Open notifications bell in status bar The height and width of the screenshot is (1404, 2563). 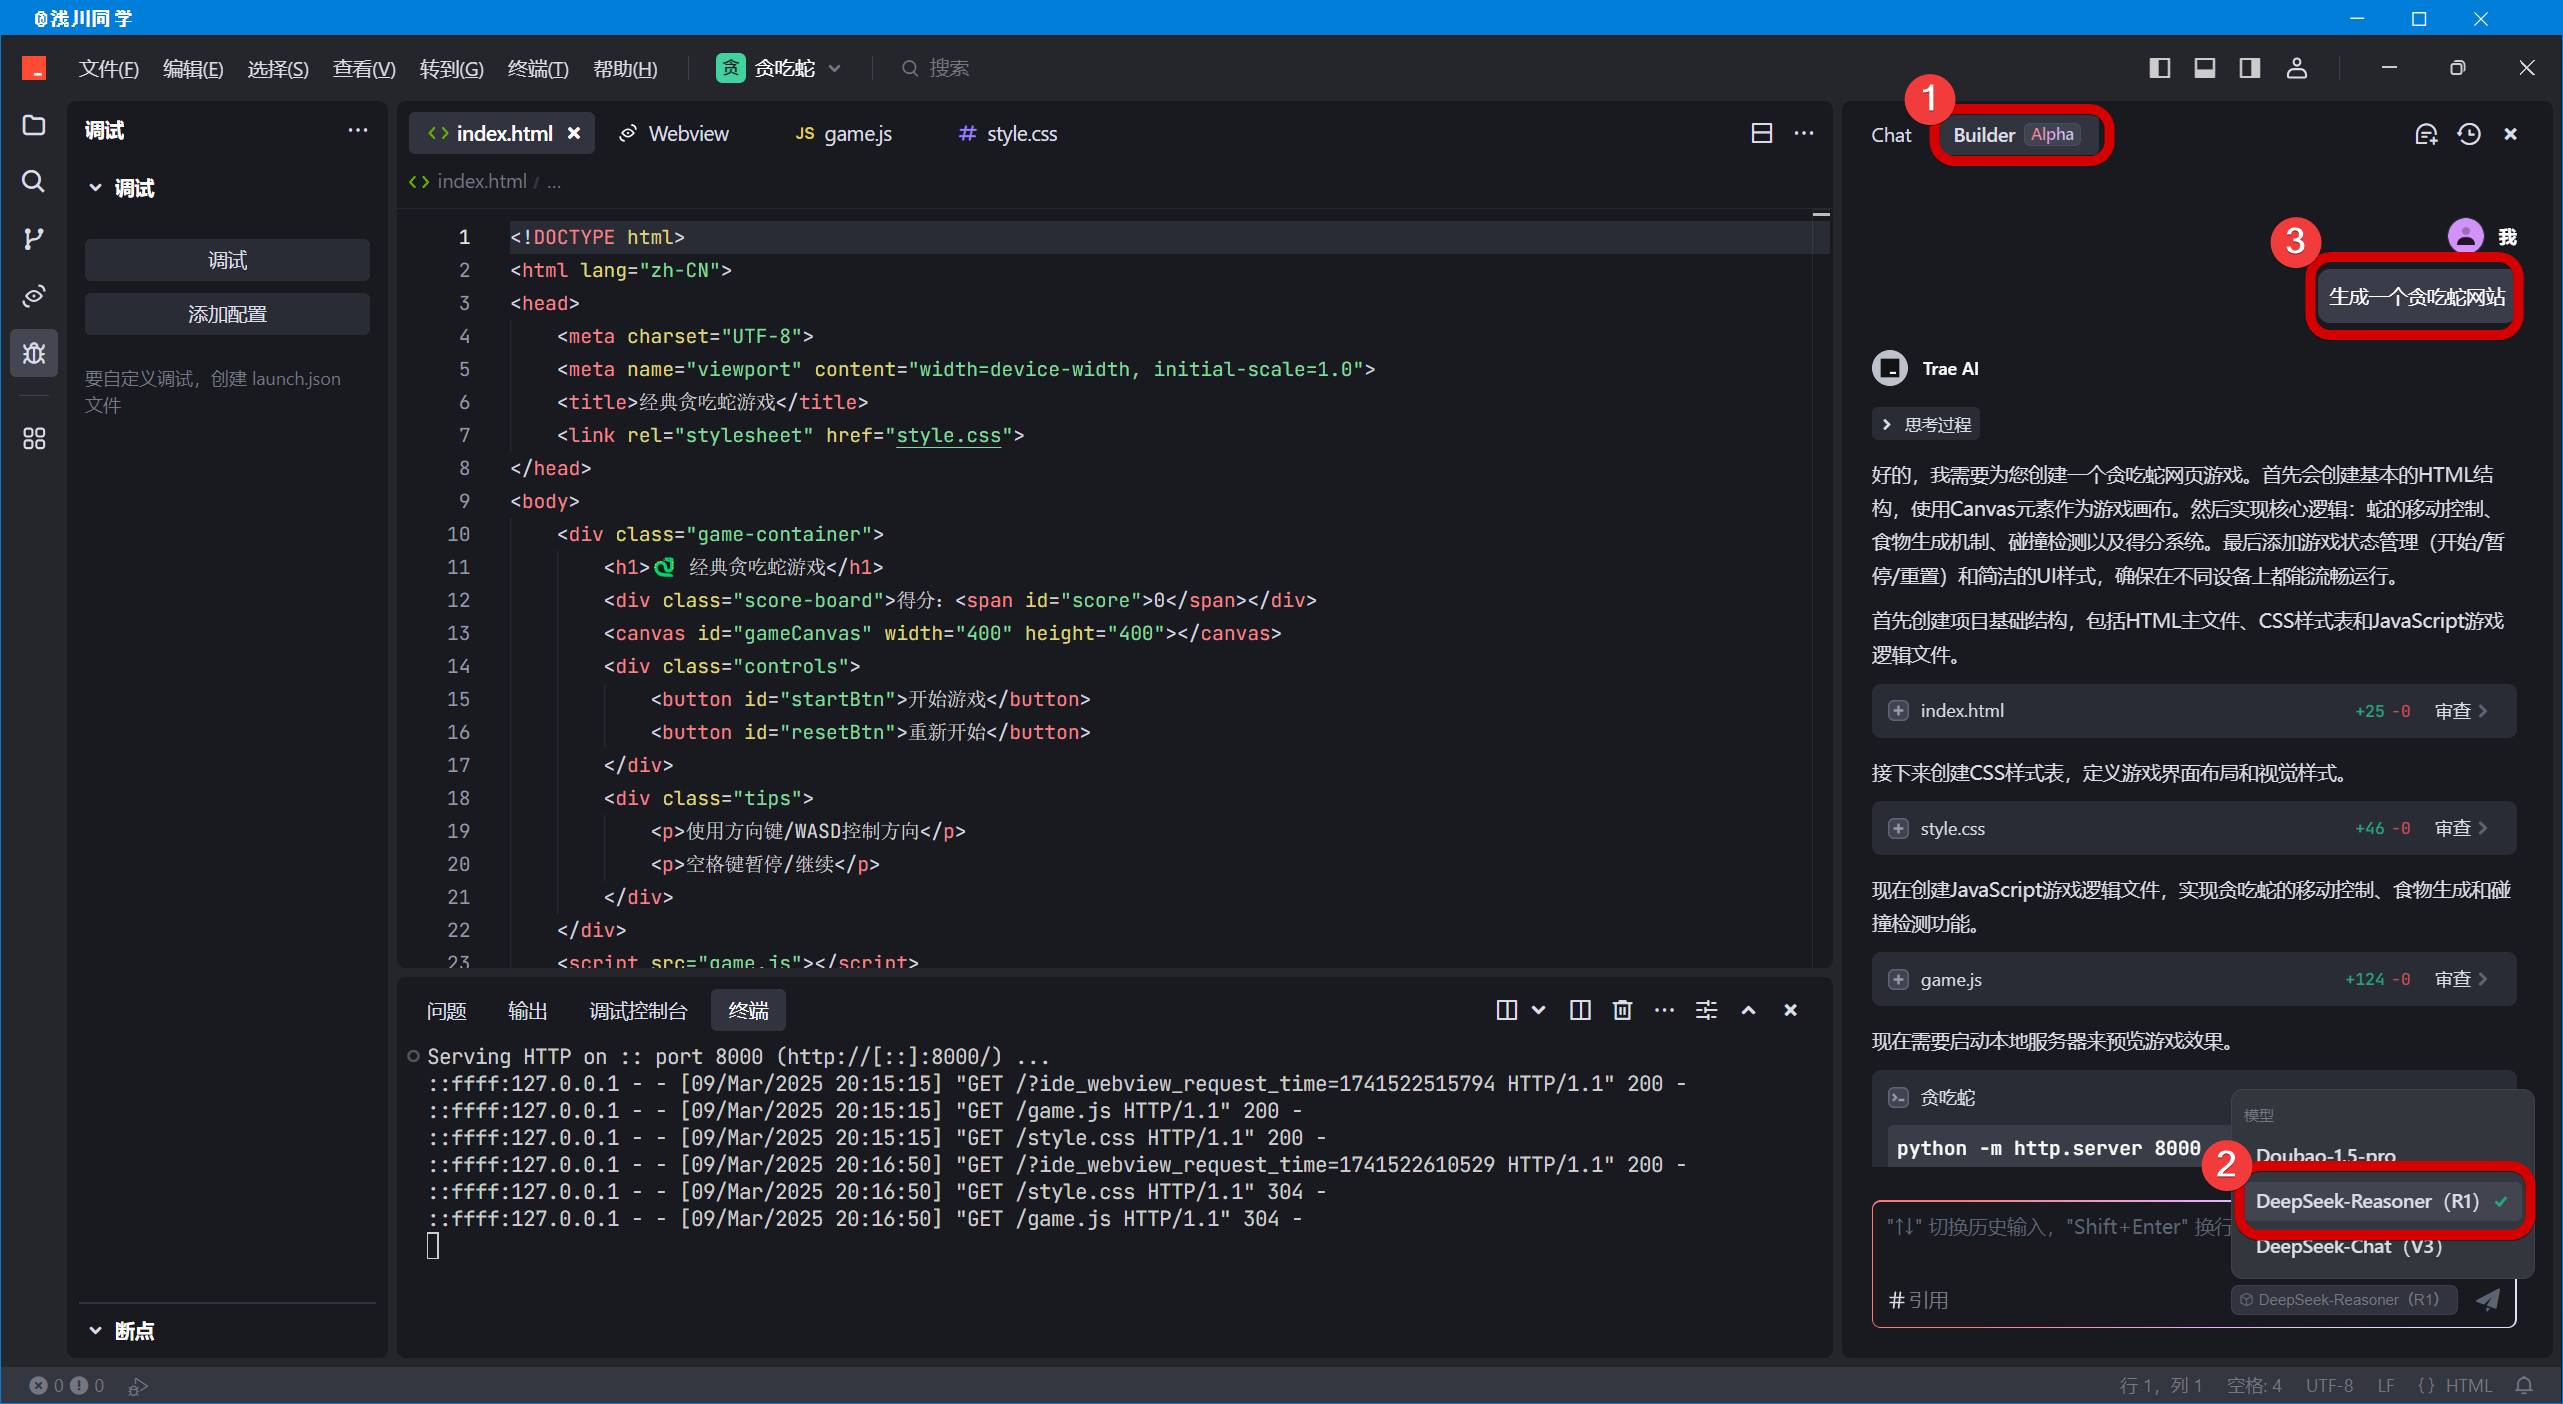click(2524, 1385)
